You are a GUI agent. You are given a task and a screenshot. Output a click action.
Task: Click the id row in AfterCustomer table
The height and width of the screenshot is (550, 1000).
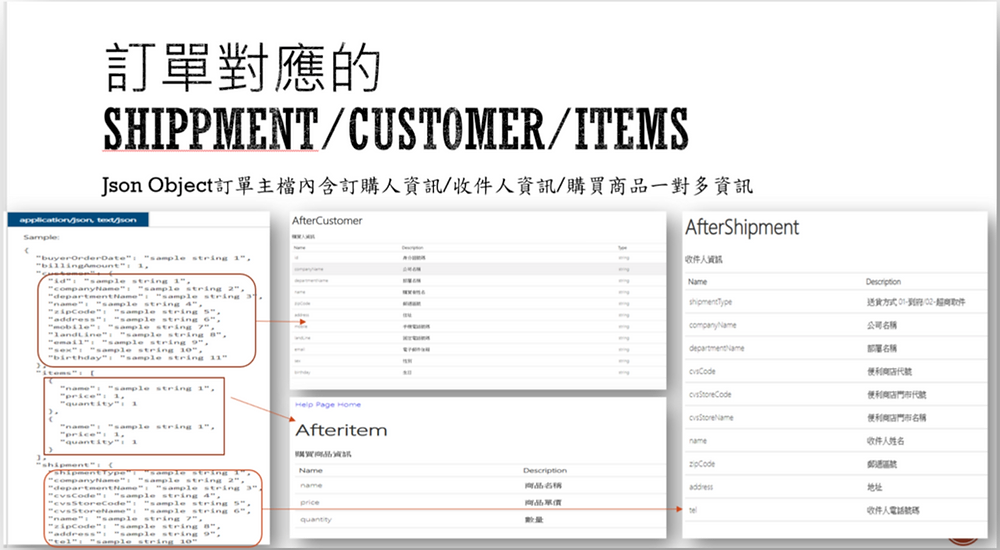click(x=477, y=258)
